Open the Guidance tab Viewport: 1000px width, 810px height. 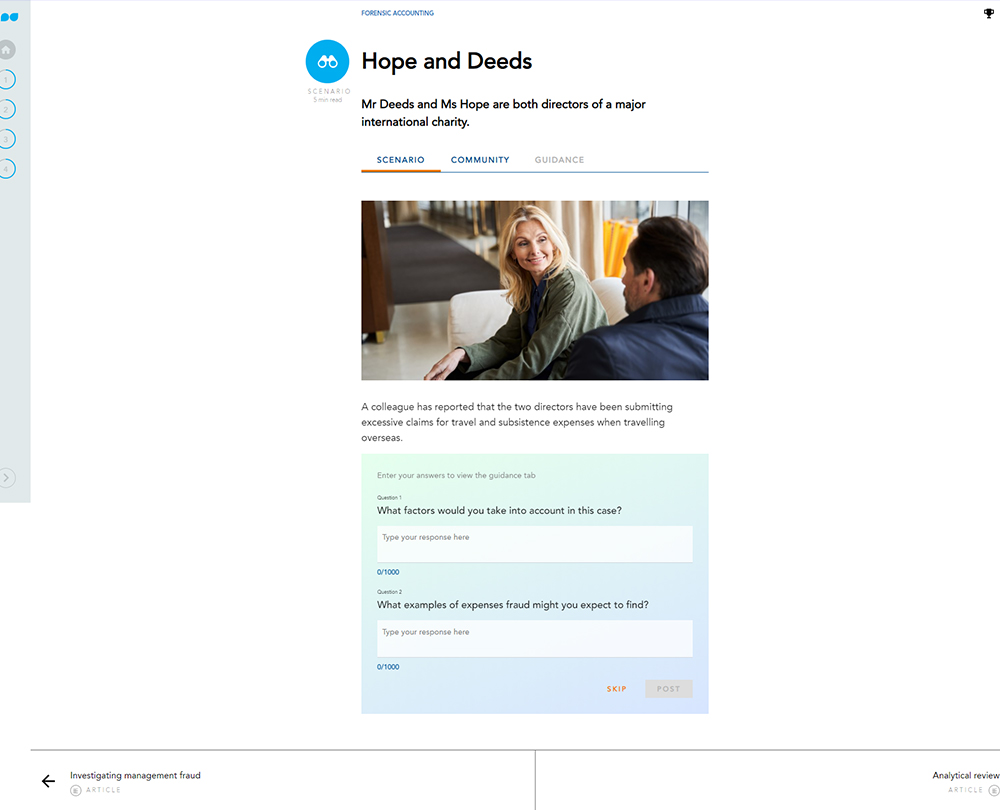pos(559,160)
